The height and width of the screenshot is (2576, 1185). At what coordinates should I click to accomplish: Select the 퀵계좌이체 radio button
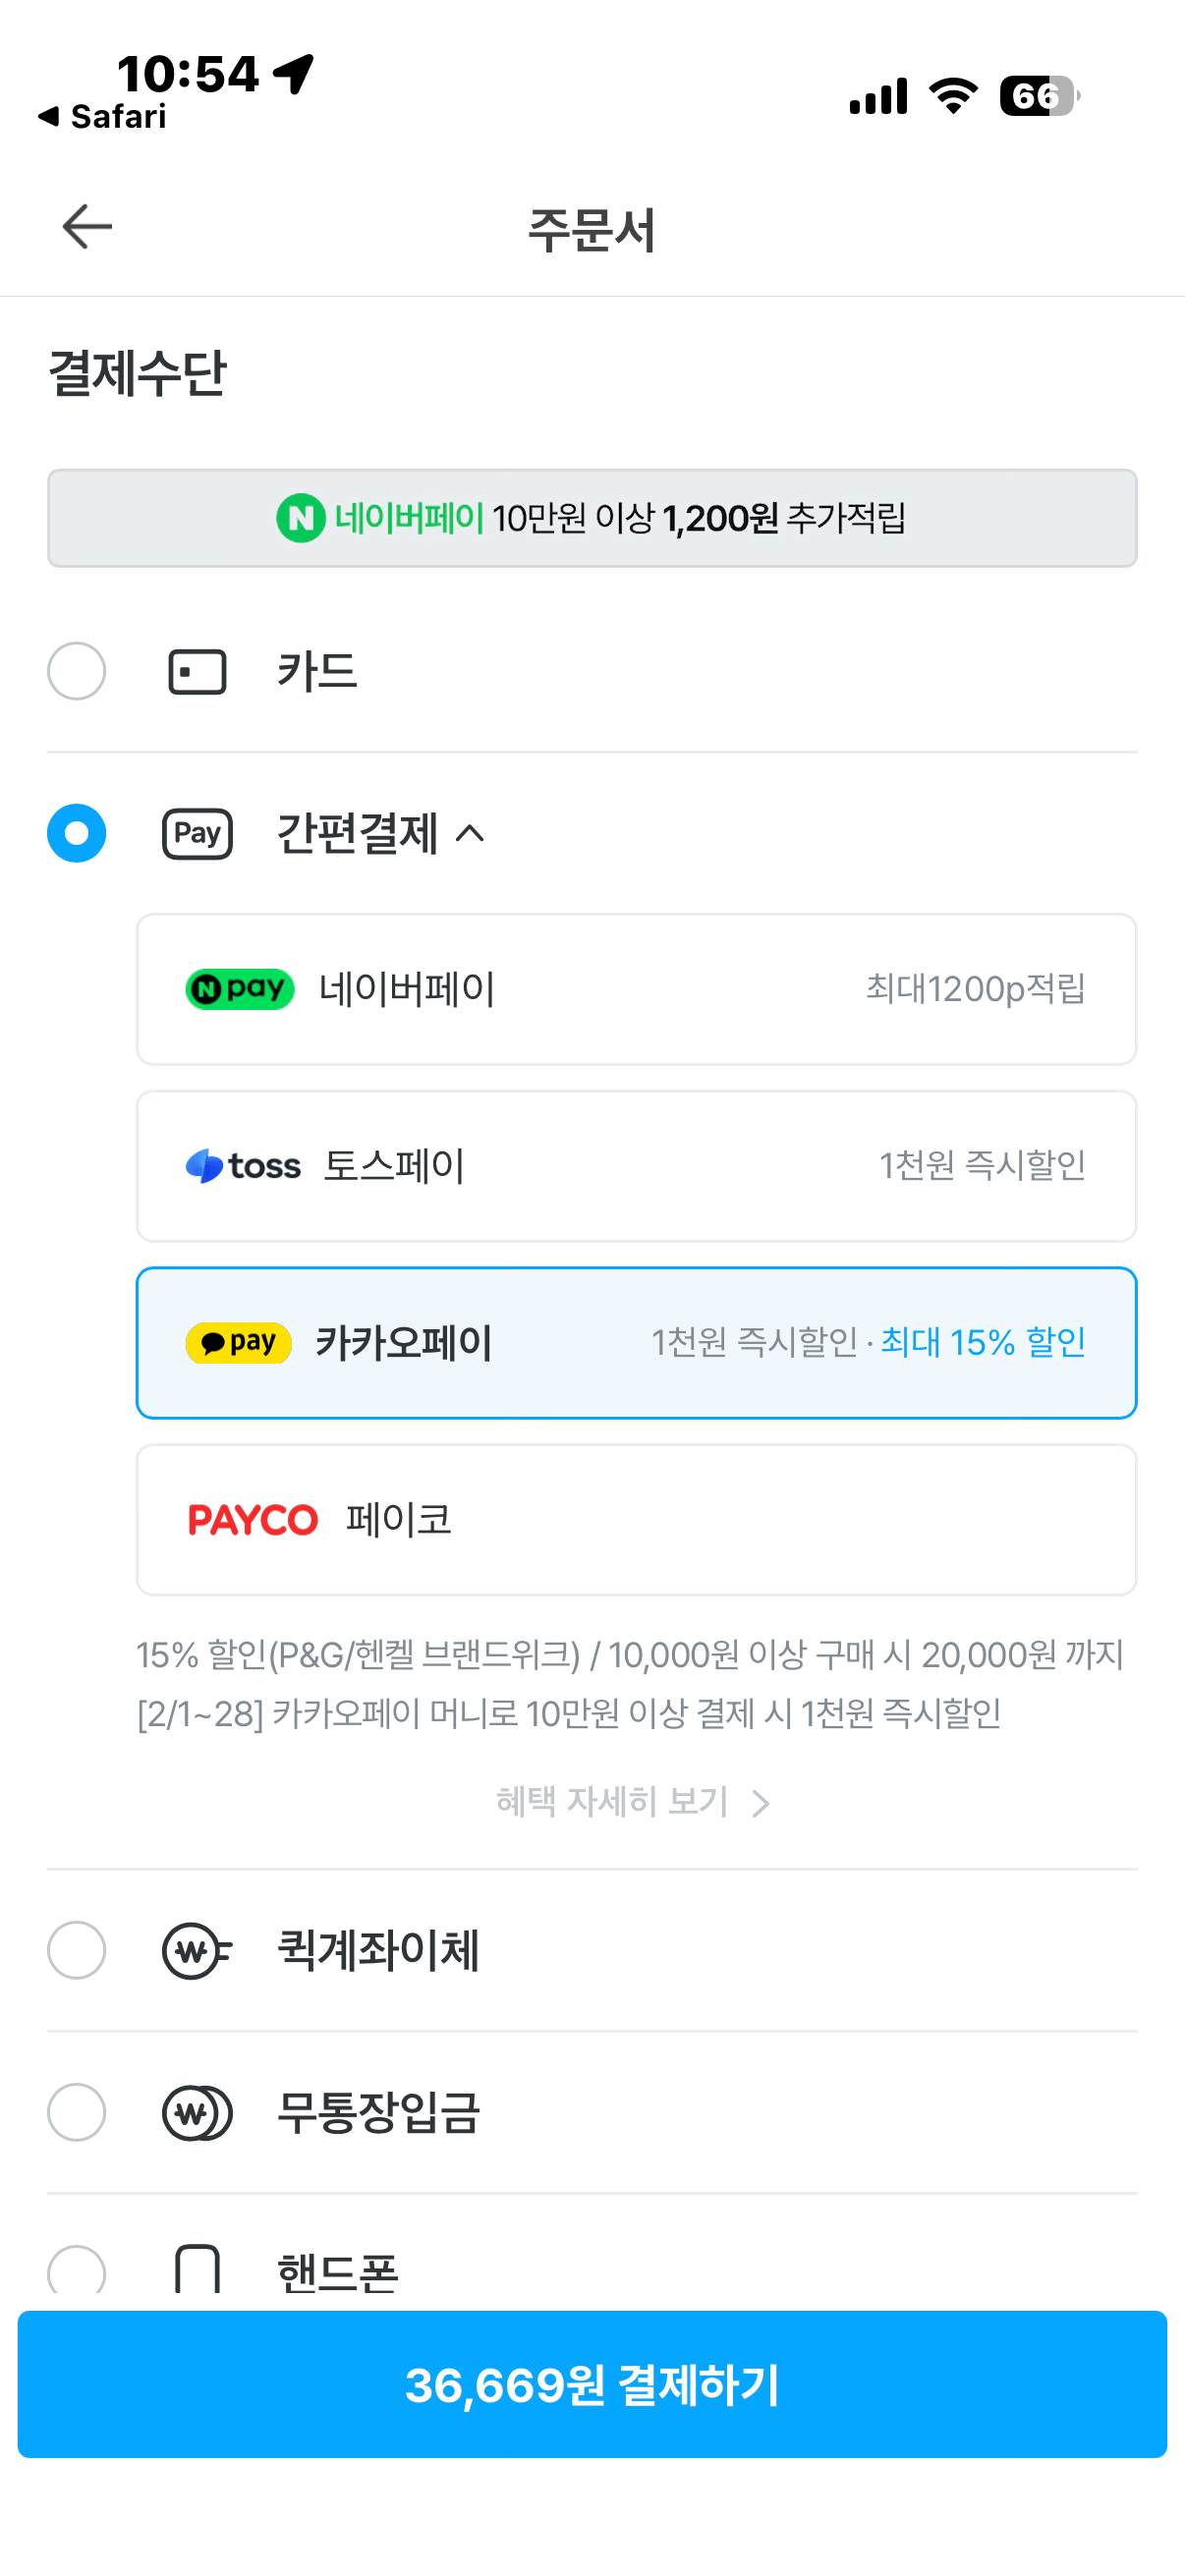click(x=77, y=1950)
